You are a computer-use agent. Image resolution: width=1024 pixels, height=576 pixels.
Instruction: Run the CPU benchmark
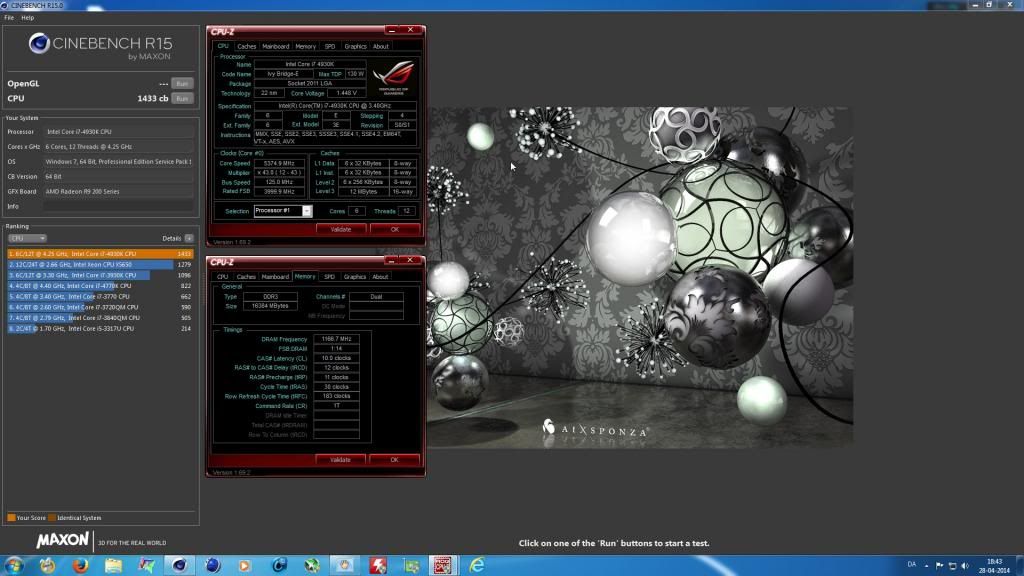coord(182,99)
